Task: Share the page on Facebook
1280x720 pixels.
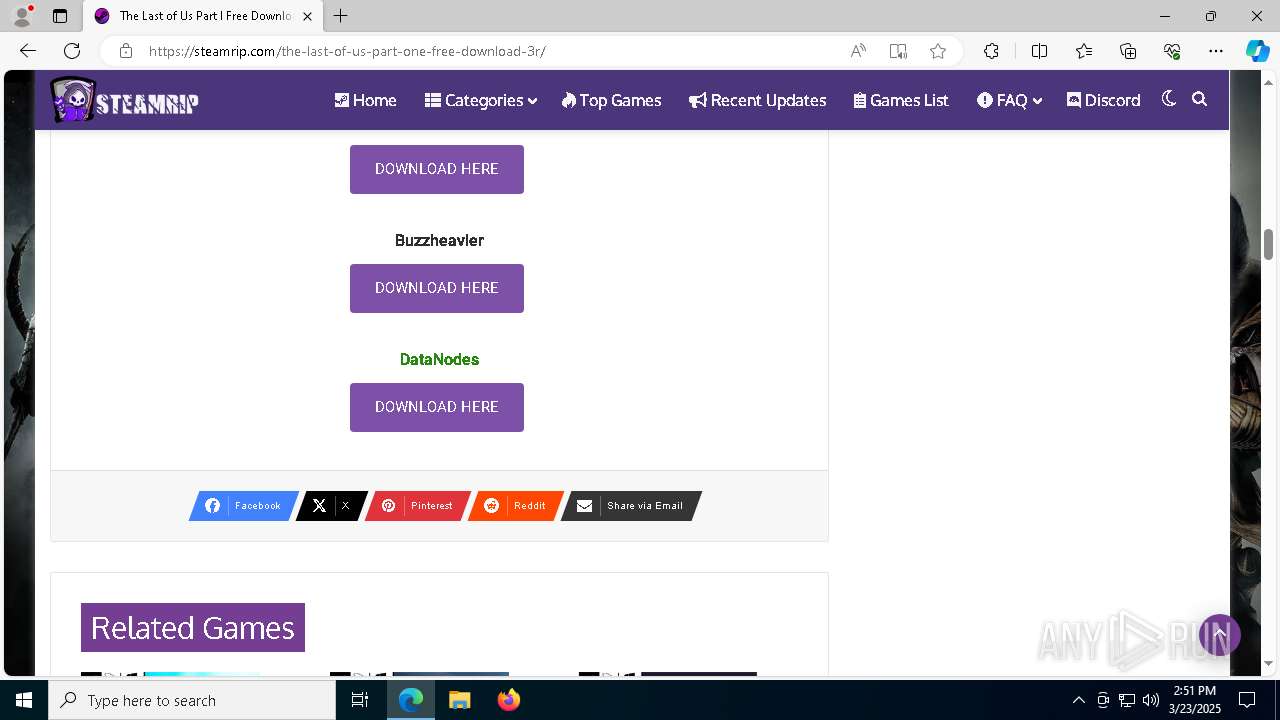Action: click(x=244, y=506)
